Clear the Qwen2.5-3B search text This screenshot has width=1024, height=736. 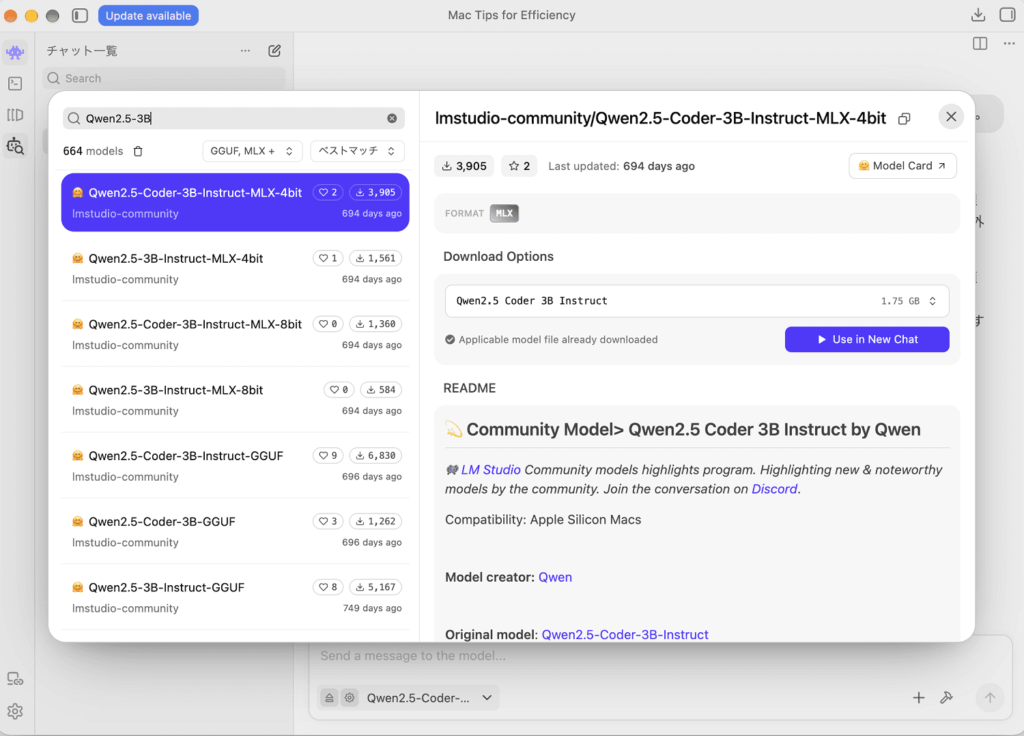point(392,118)
